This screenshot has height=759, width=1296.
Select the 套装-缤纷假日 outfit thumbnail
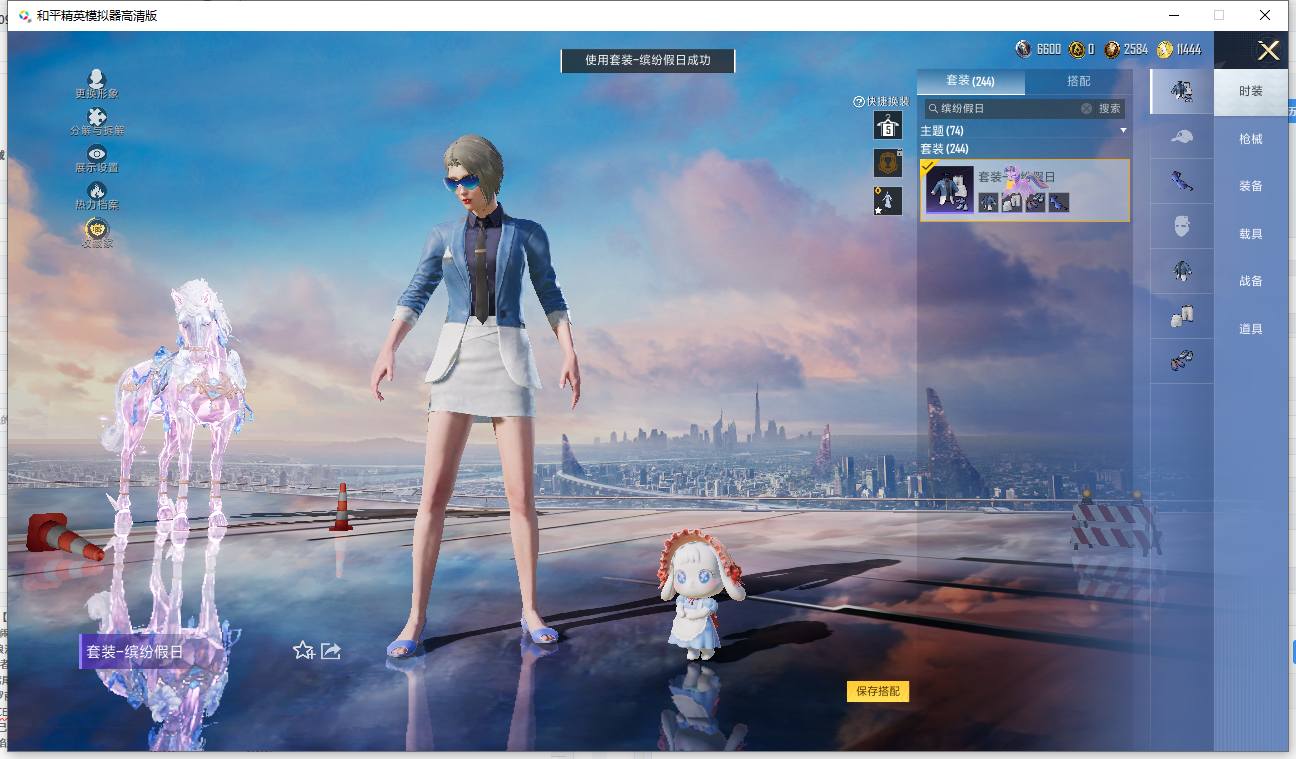[950, 190]
